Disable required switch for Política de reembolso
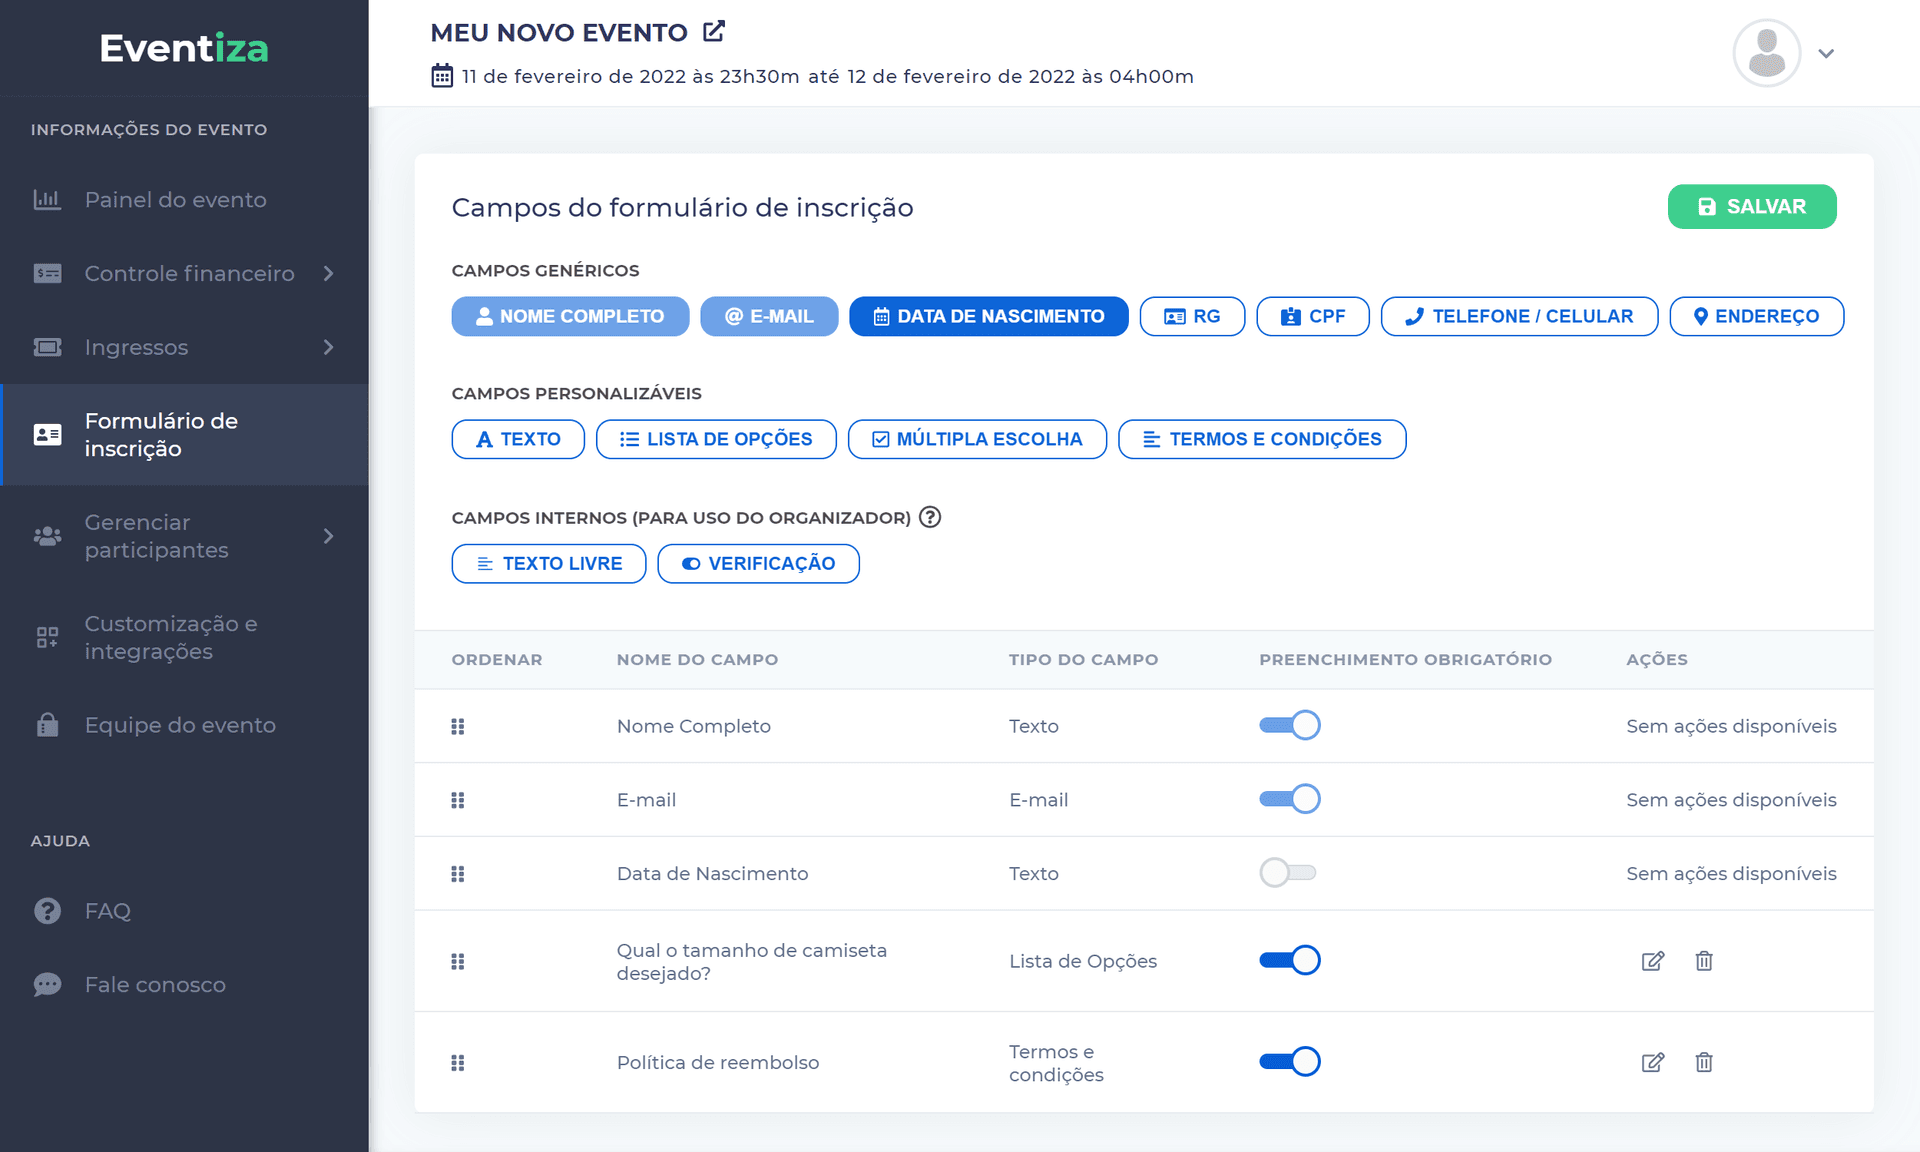Screen dimensions: 1920x1152 point(1289,1061)
